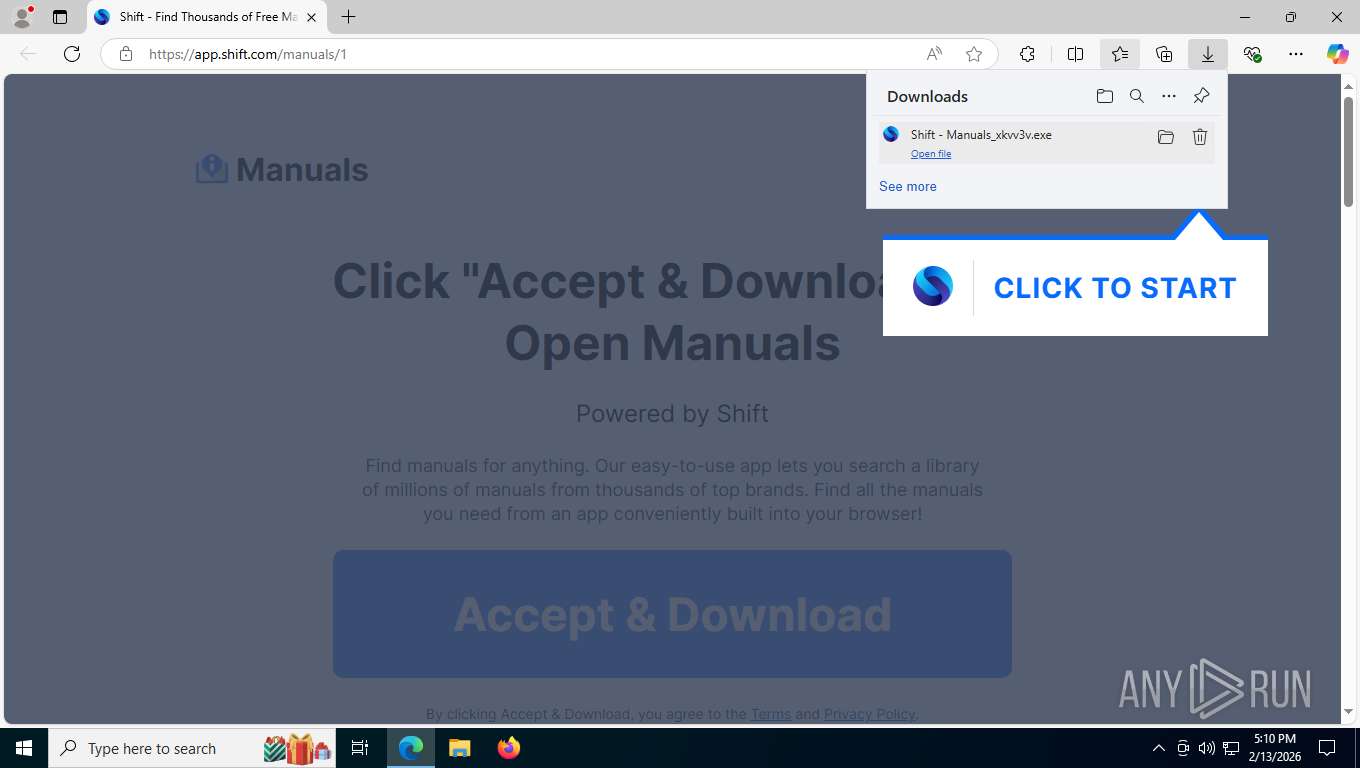The width and height of the screenshot is (1360, 768).
Task: Open the taskbar clock and date
Action: tap(1274, 748)
